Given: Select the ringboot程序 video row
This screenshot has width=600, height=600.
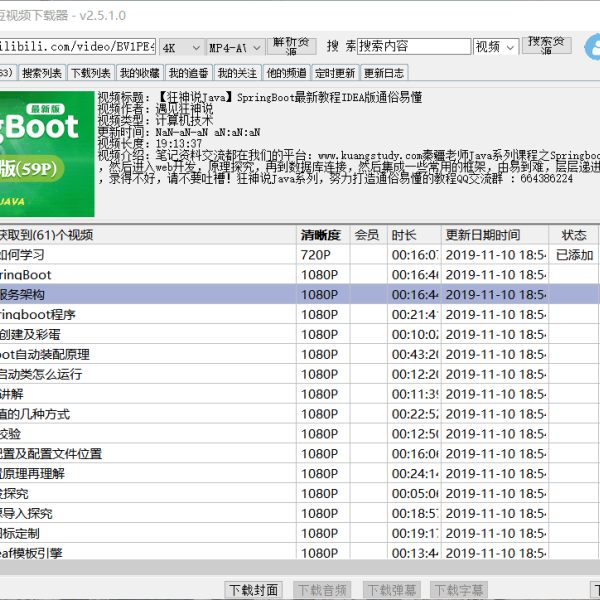Looking at the screenshot, I should pos(298,315).
